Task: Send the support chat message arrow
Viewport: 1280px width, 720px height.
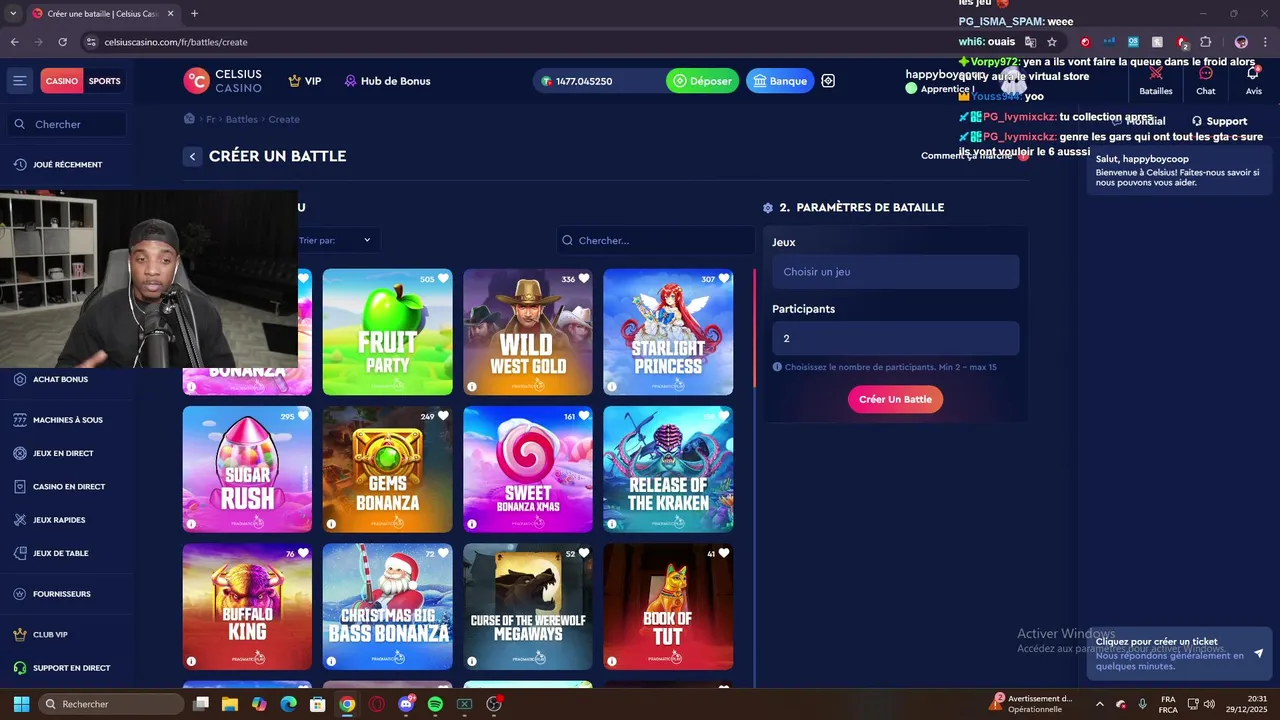Action: (x=1258, y=653)
